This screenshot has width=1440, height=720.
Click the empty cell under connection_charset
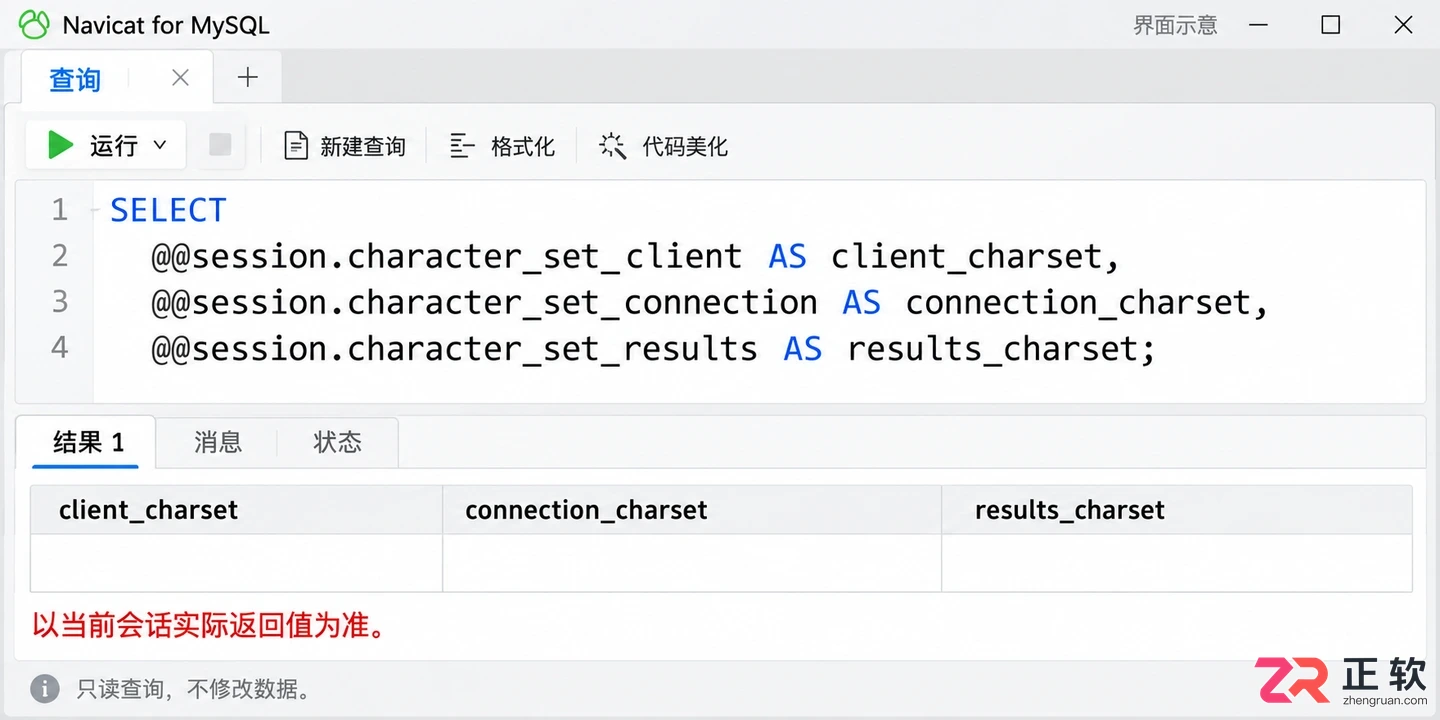[692, 563]
